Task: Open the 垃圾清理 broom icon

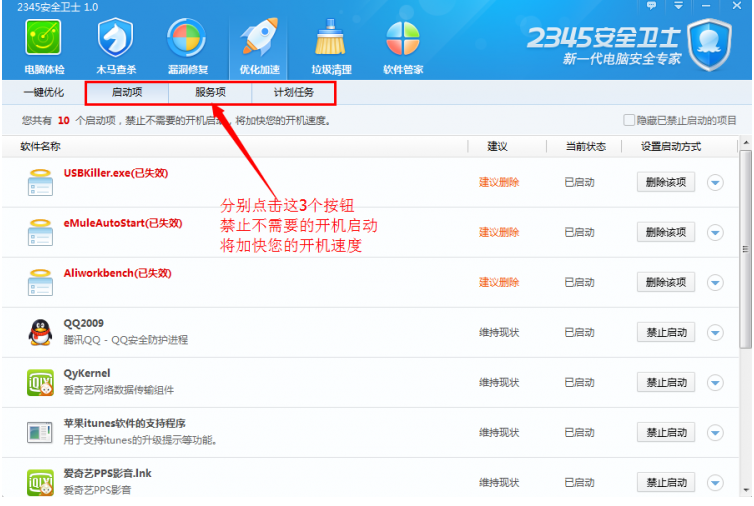Action: click(330, 38)
